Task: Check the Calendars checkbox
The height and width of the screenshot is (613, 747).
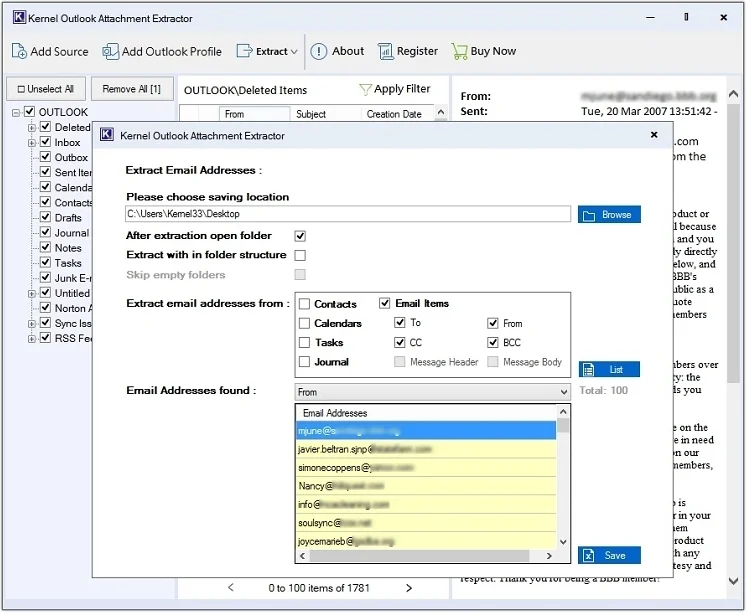Action: click(304, 323)
